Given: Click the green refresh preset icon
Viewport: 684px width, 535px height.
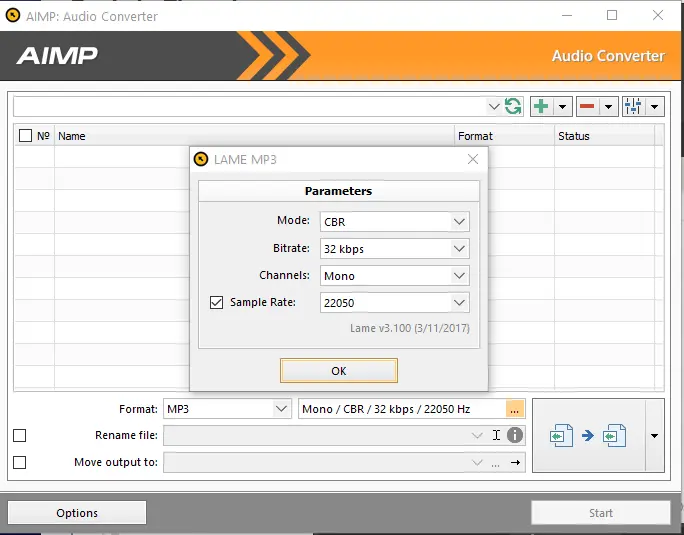Looking at the screenshot, I should (513, 106).
